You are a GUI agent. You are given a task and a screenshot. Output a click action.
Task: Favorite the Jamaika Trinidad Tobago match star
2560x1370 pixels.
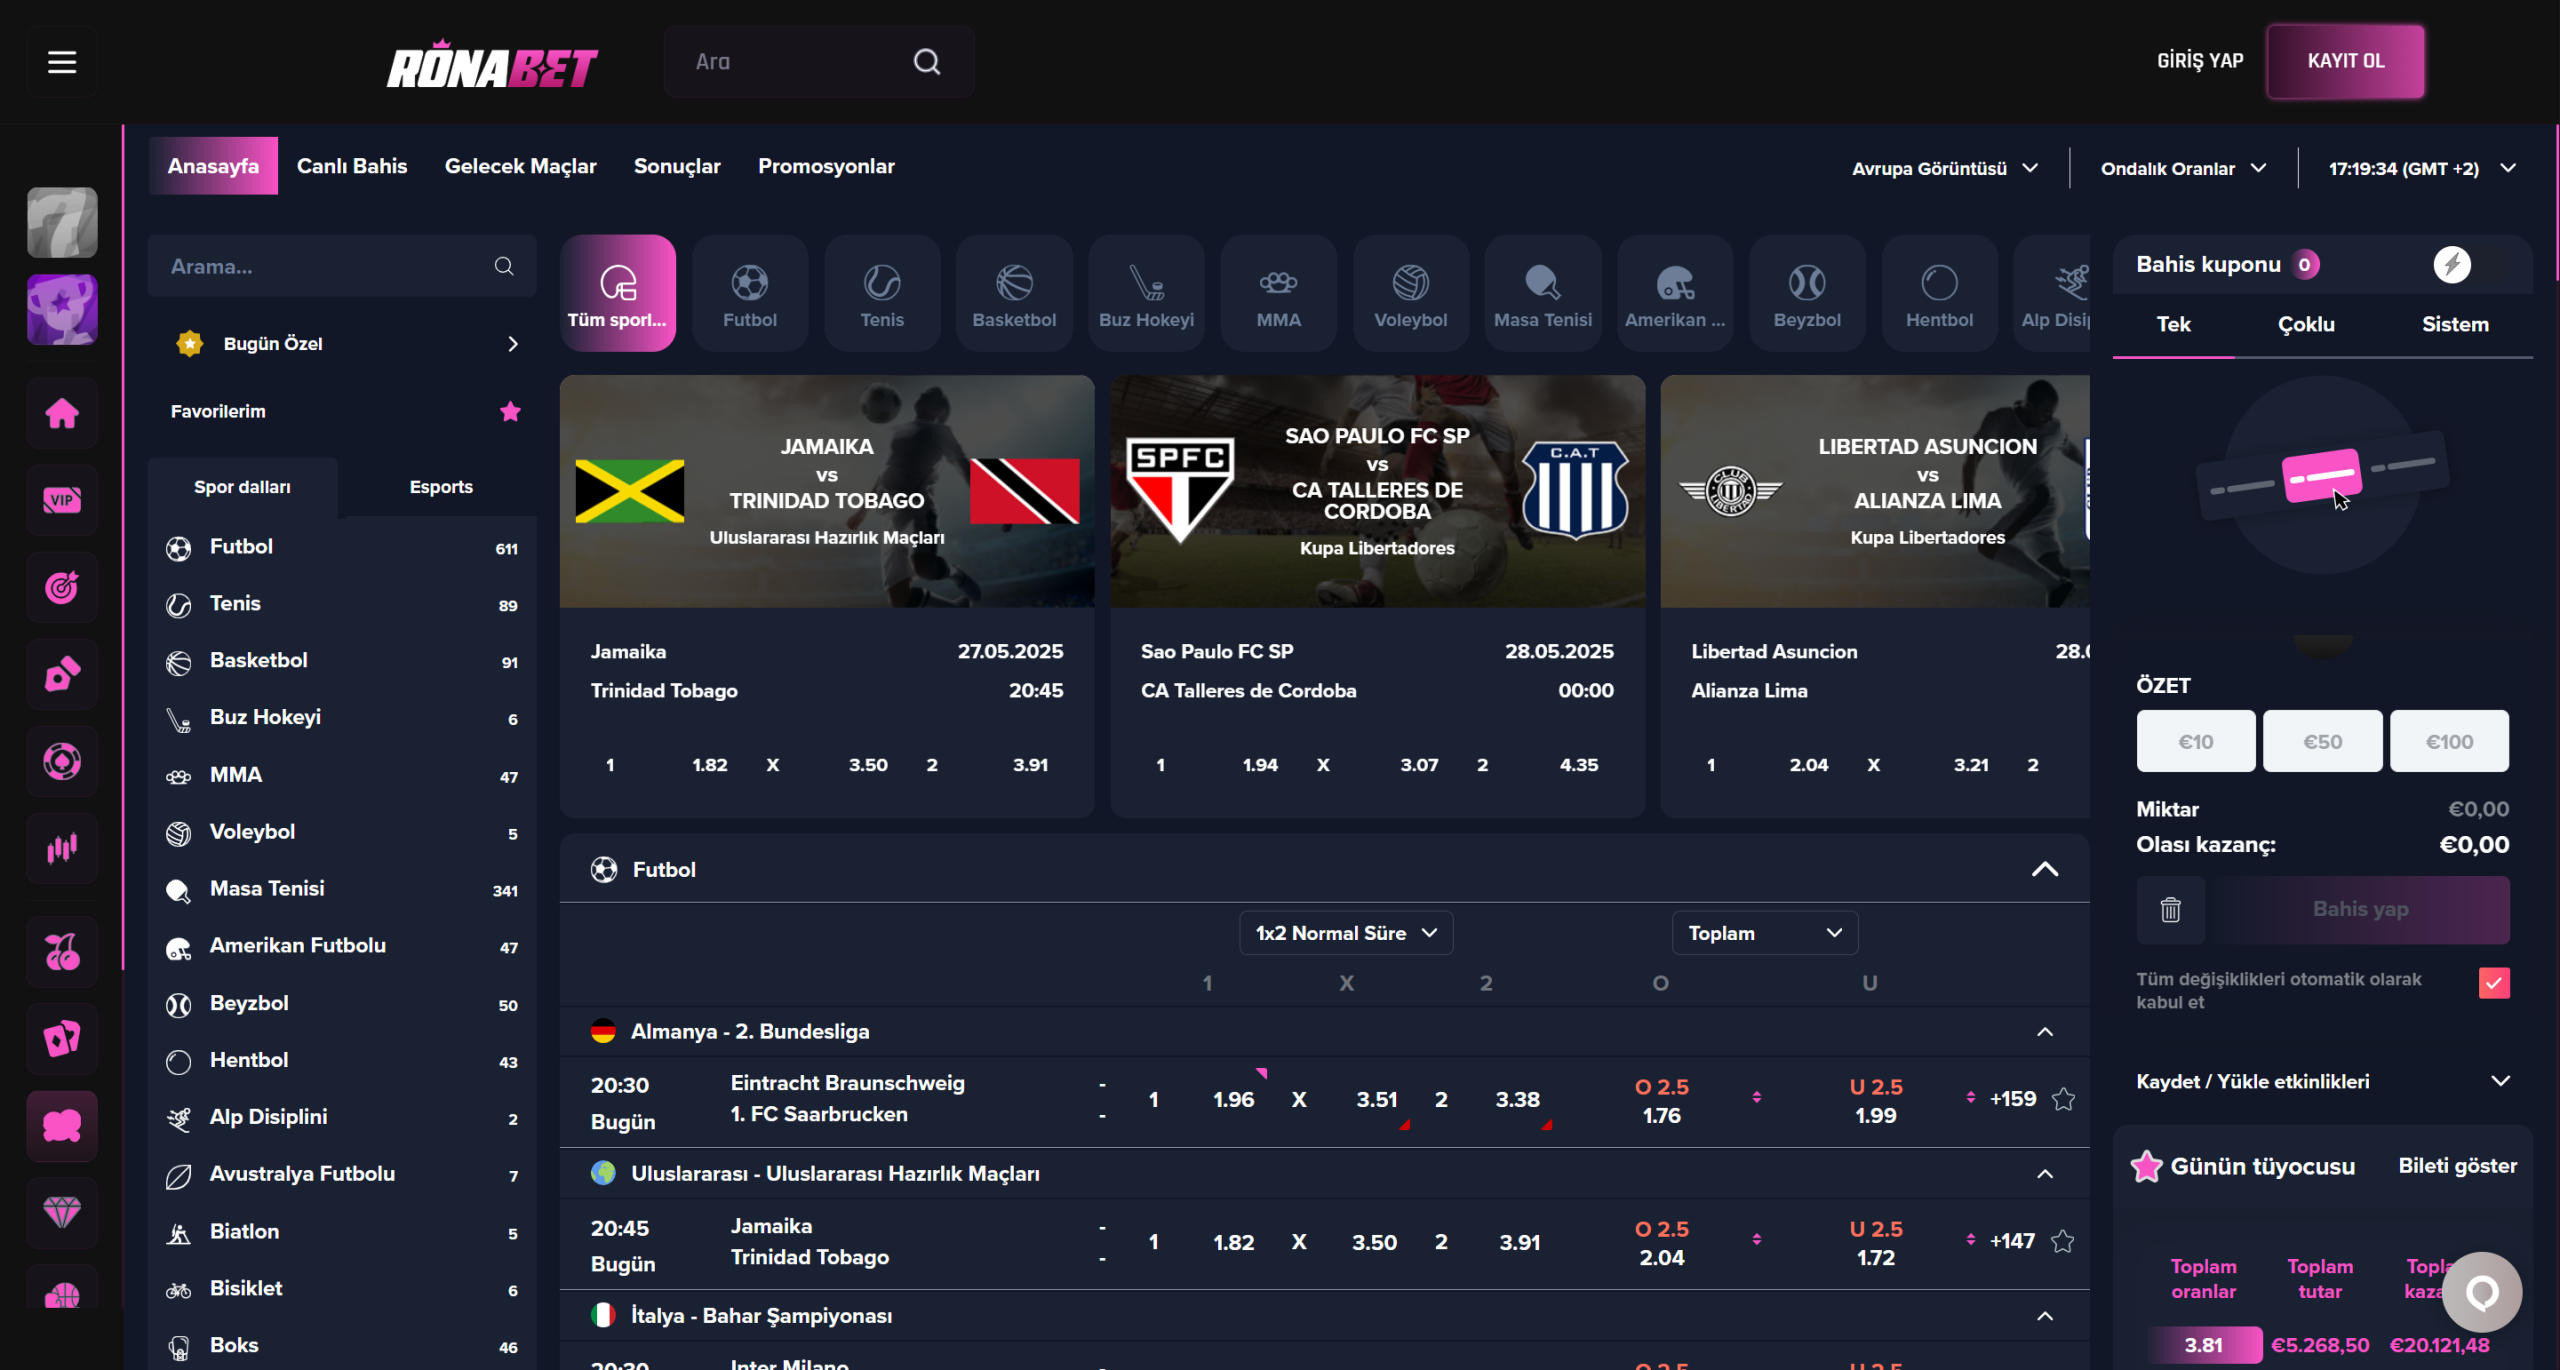[x=2063, y=1241]
